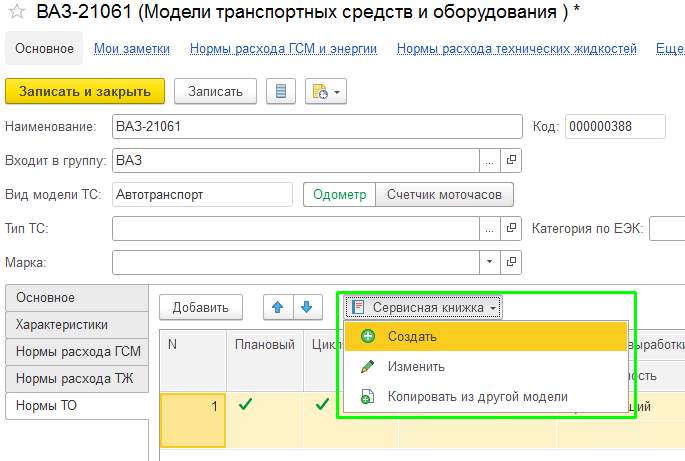685x461 pixels.
Task: Open 'Мои заметки' link
Action: (x=132, y=49)
